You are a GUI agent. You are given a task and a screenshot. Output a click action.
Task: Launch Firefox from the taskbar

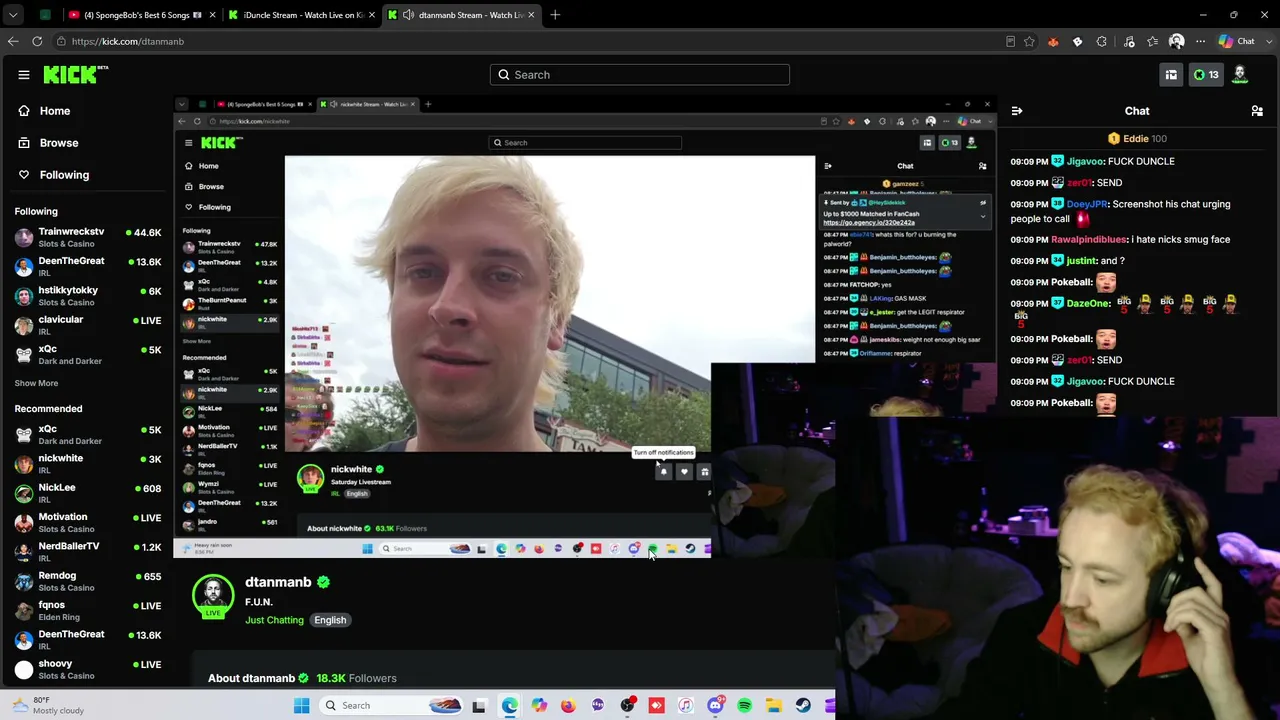(568, 706)
